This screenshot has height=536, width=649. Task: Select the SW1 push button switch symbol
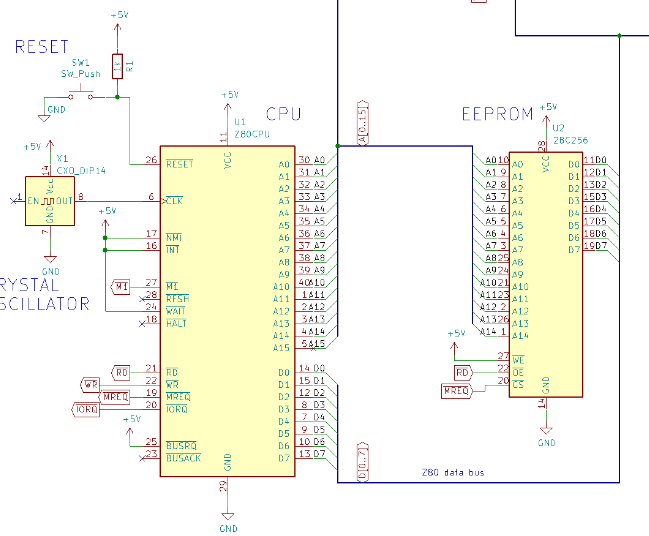[x=79, y=94]
